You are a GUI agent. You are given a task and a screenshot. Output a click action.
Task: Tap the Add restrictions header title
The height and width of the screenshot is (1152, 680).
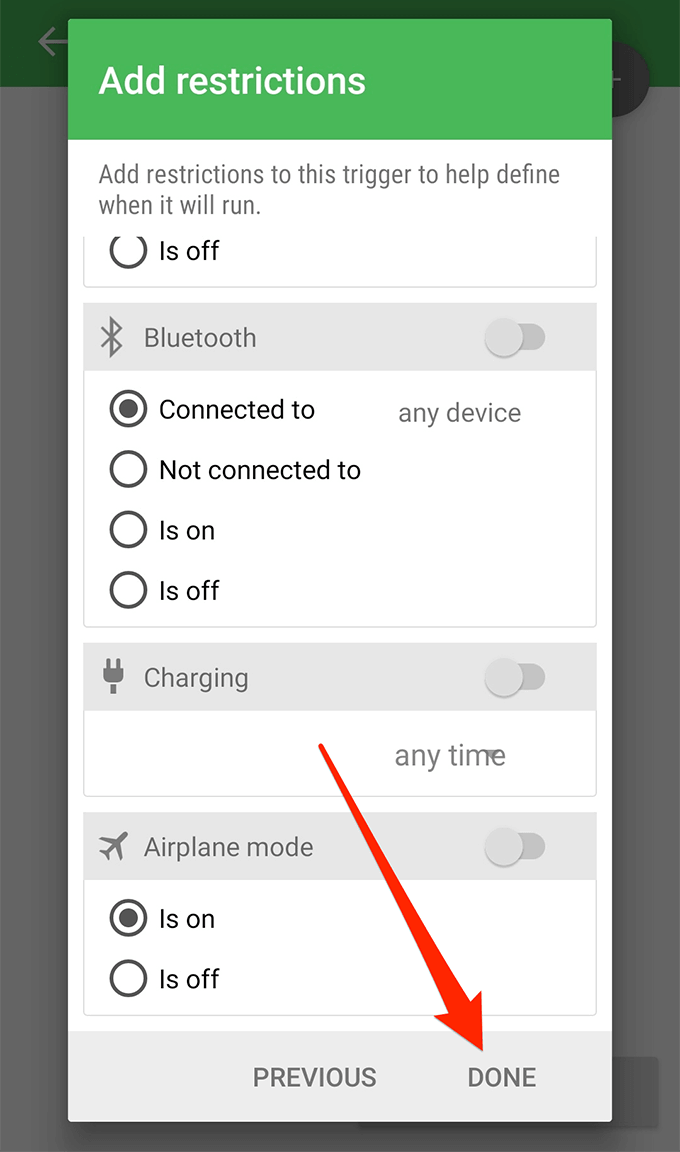tap(232, 81)
